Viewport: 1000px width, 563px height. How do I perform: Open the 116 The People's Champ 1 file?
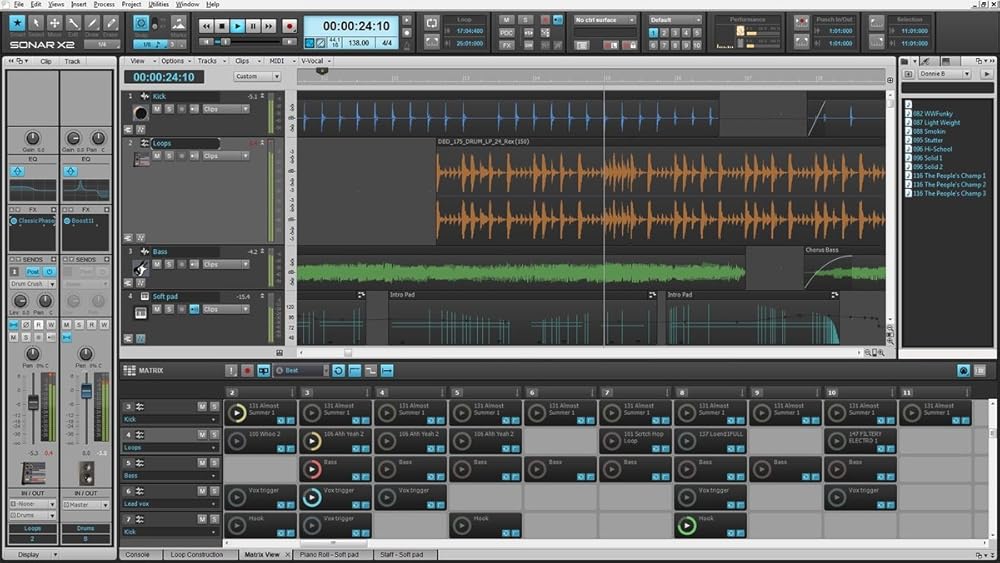(947, 176)
